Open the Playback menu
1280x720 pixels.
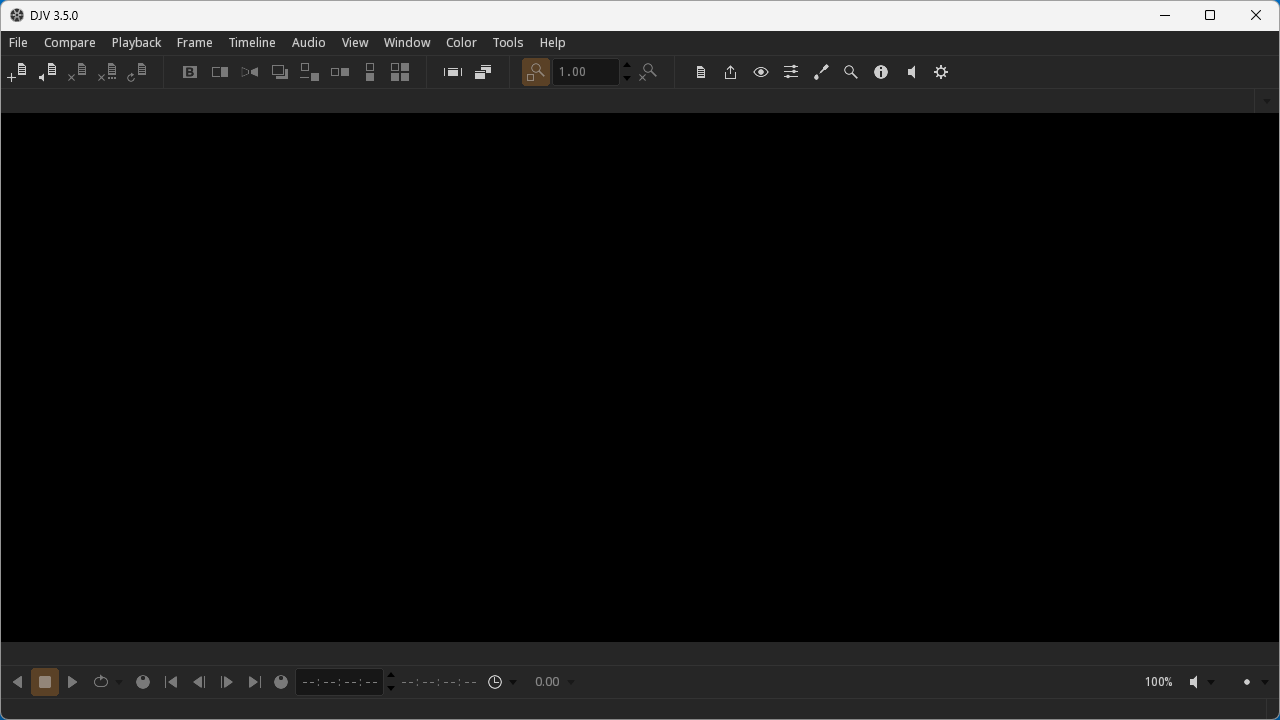tap(136, 43)
